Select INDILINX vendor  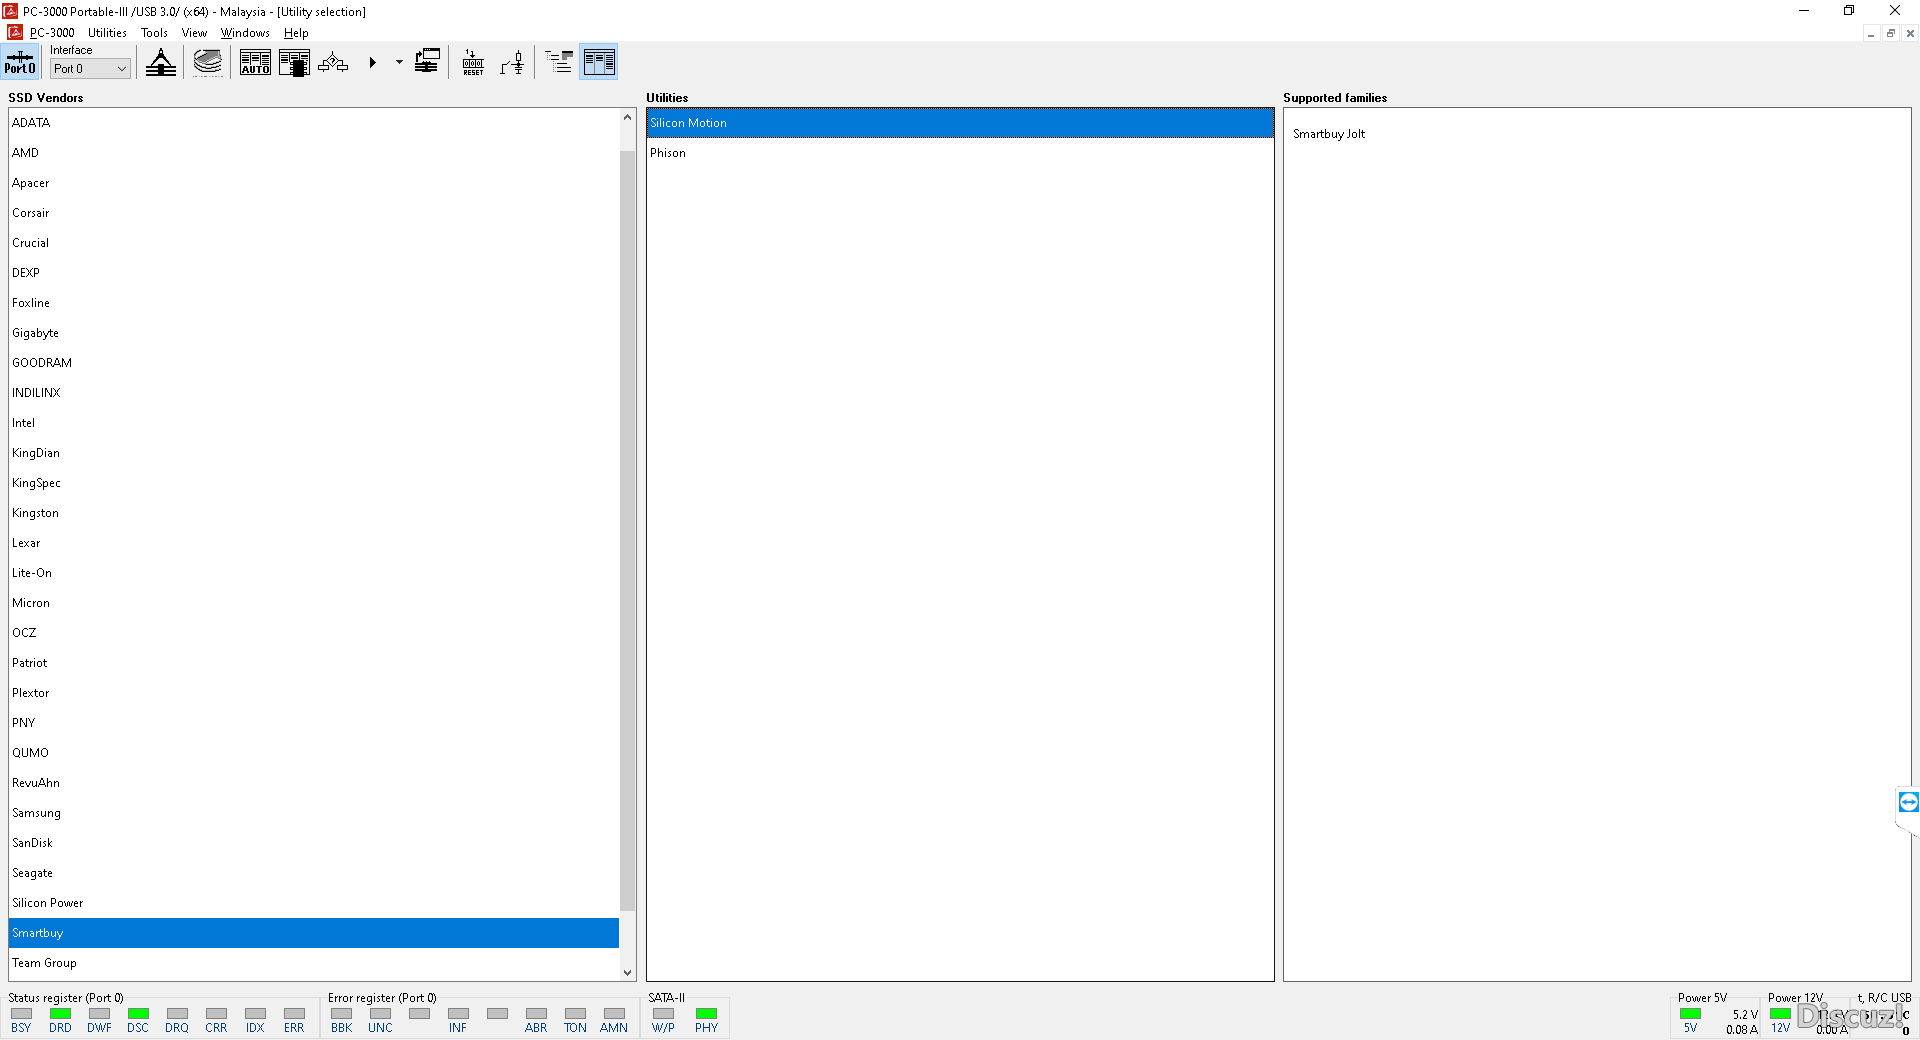click(314, 393)
